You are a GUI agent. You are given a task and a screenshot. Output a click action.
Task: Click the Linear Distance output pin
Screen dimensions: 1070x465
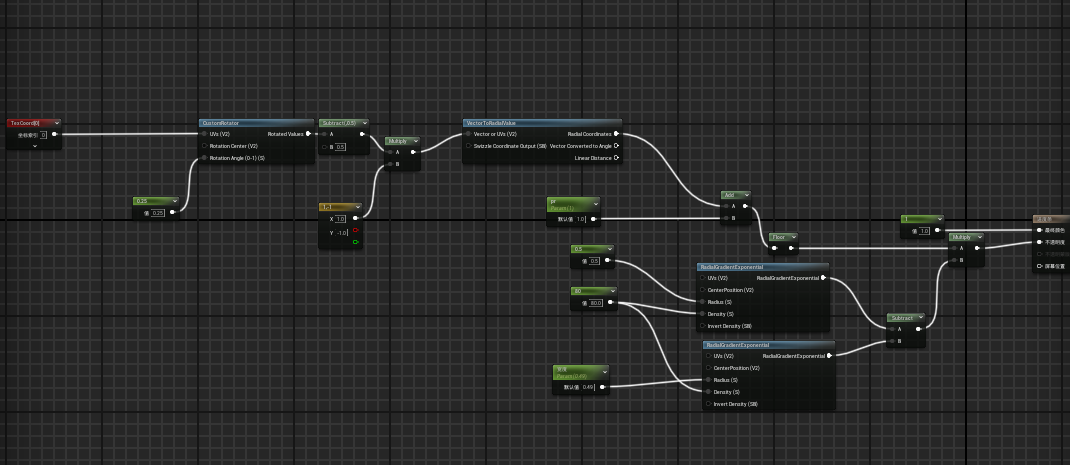616,158
